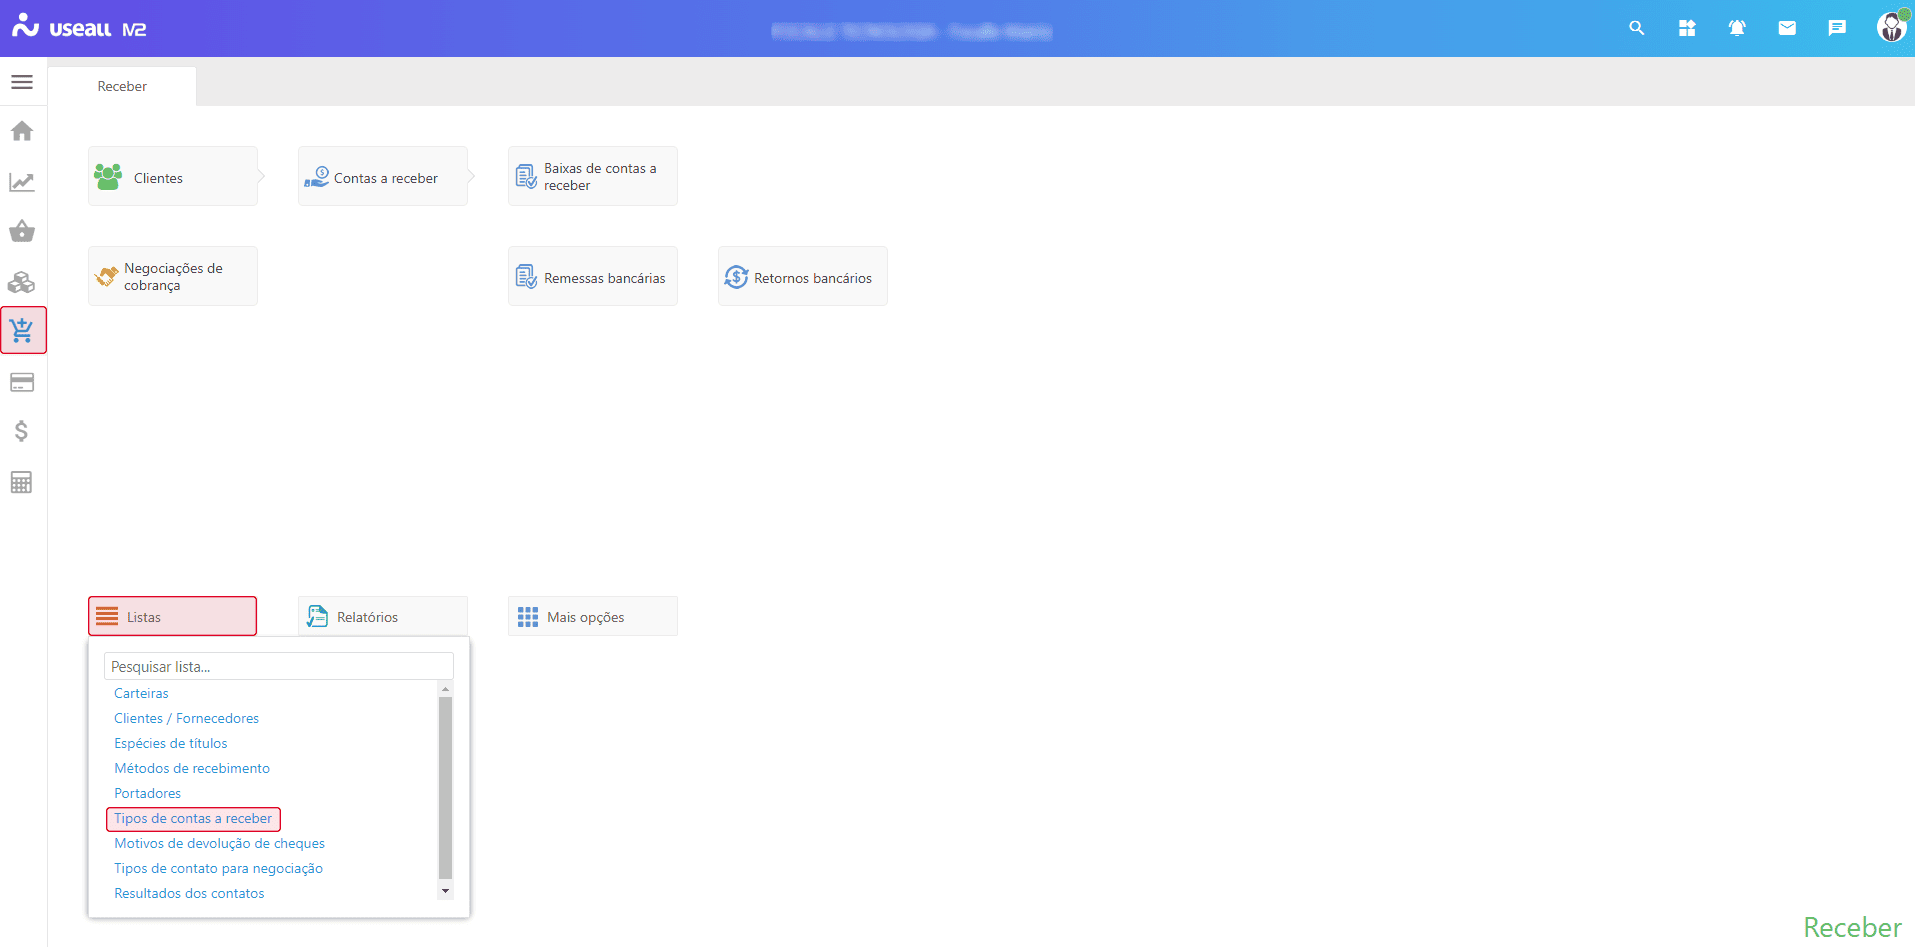Screen dimensions: 1915x947
Task: Open Retornos bancários
Action: [x=802, y=278]
